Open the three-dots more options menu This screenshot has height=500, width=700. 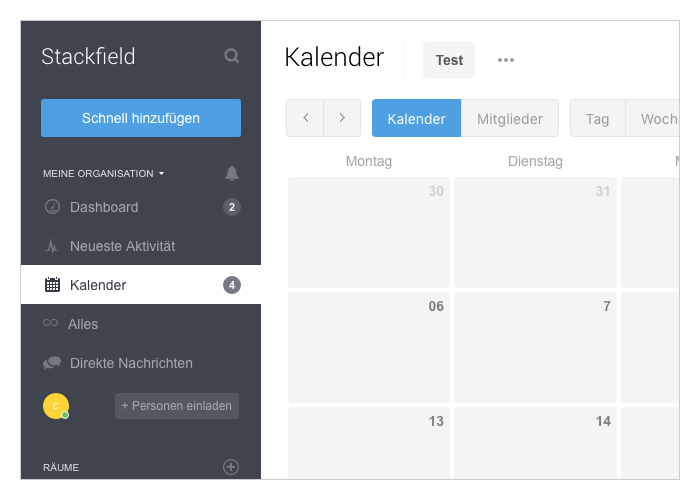pyautogui.click(x=506, y=60)
